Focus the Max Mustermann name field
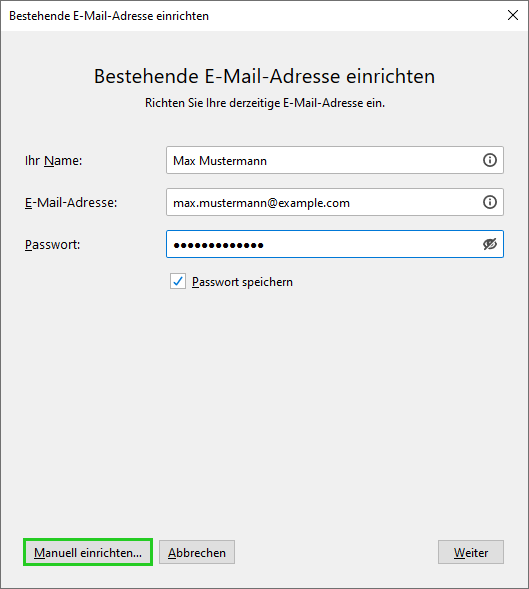The image size is (529, 589). (x=335, y=160)
